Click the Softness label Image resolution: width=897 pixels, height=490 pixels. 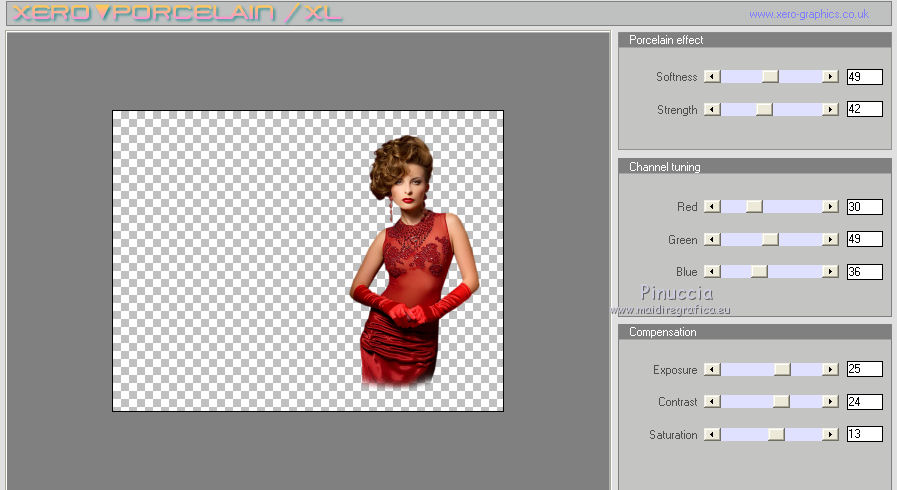[x=676, y=77]
